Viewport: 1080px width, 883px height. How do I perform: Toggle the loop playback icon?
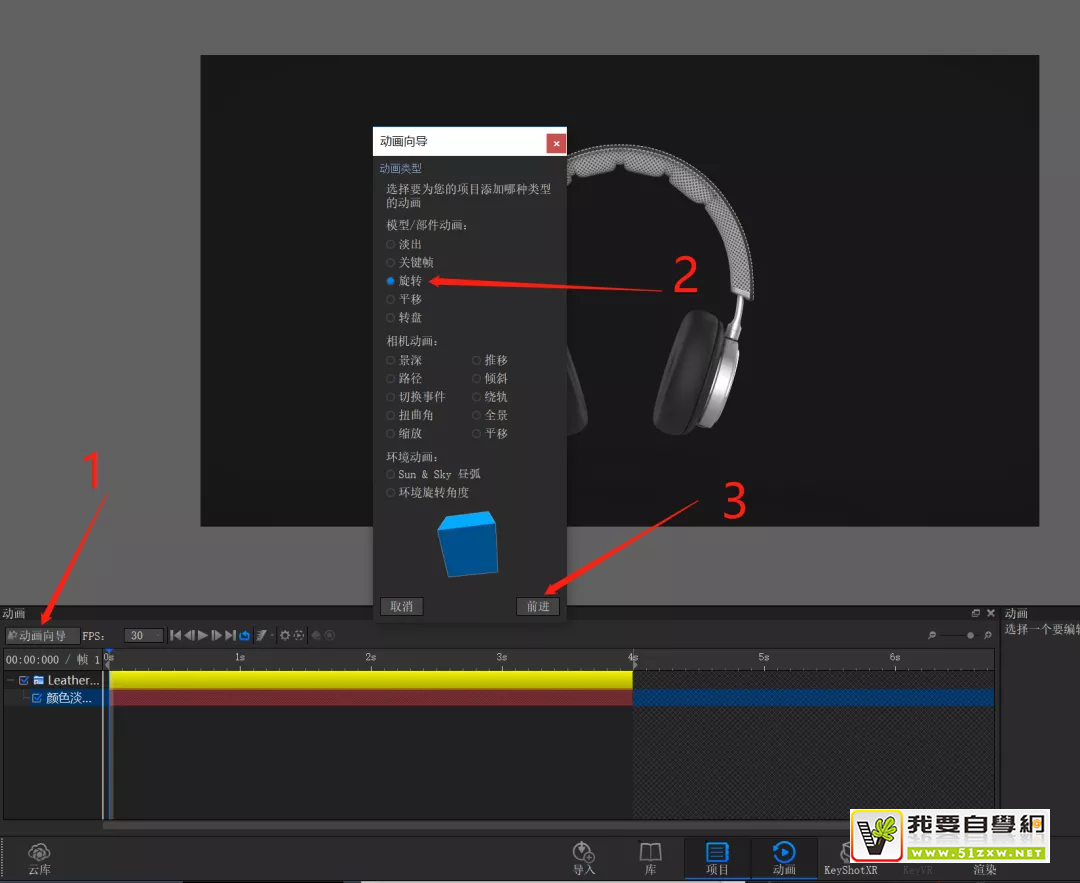click(244, 635)
